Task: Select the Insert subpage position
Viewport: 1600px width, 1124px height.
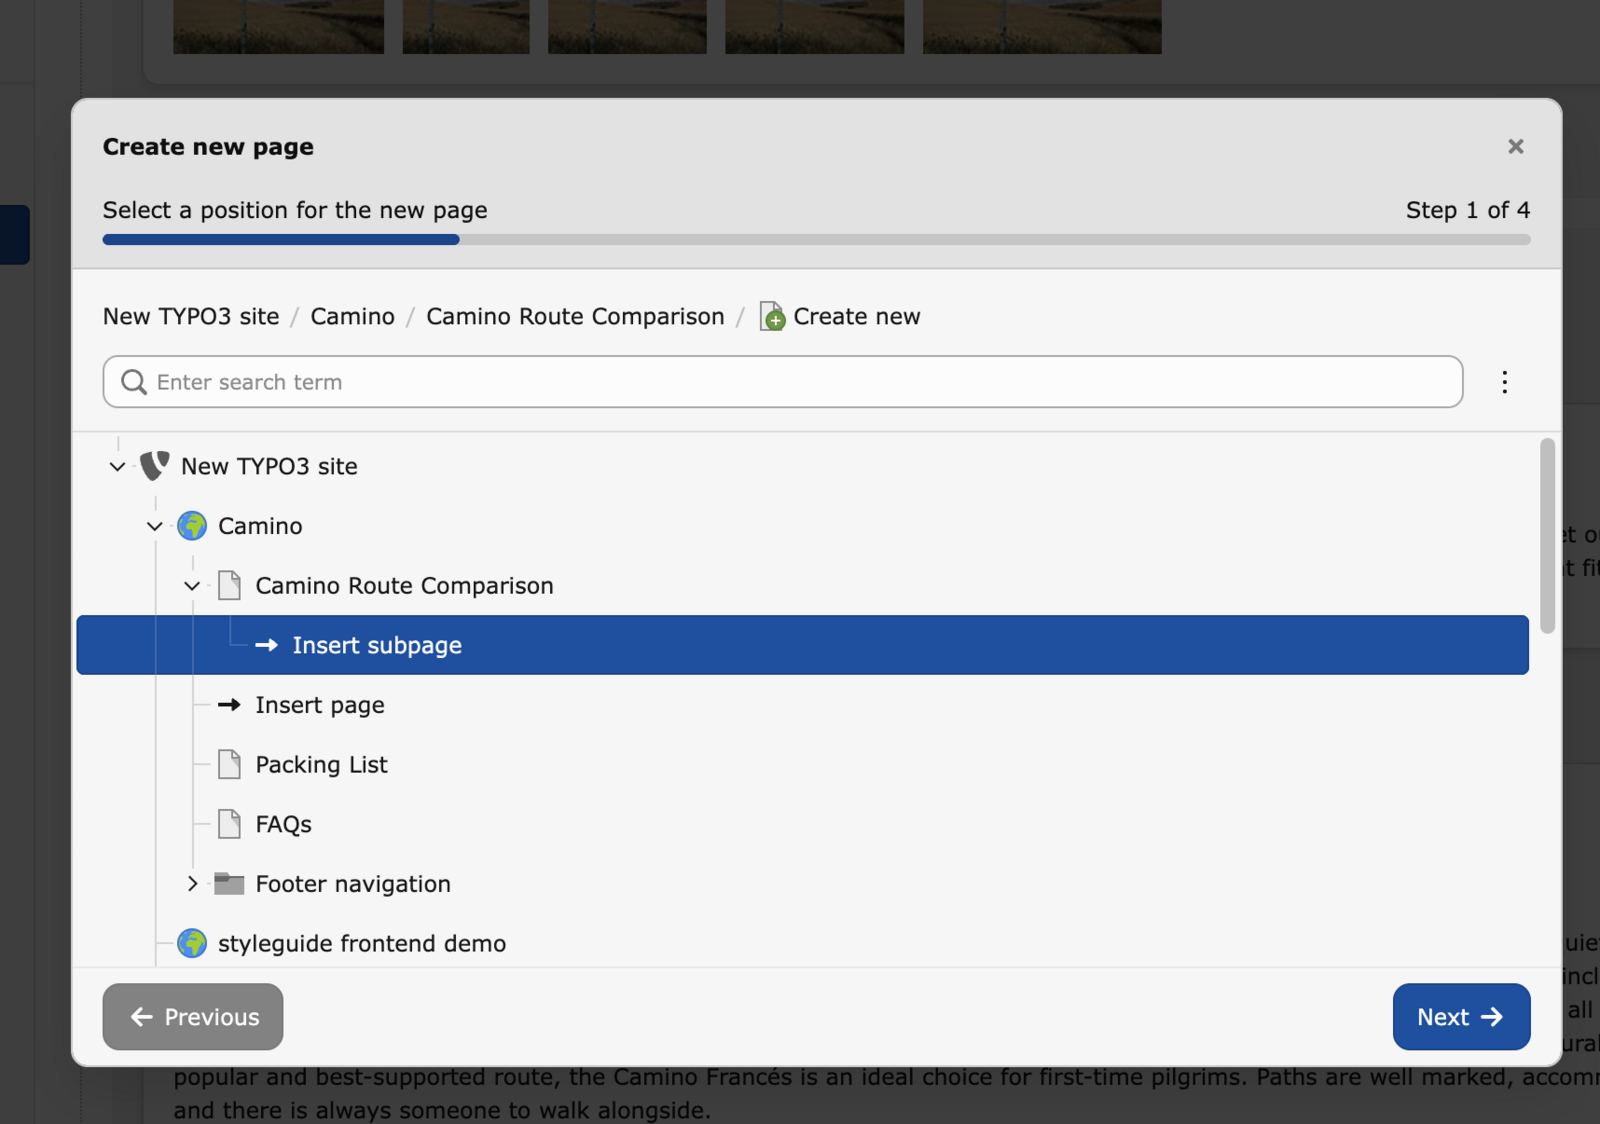Action: (x=377, y=646)
